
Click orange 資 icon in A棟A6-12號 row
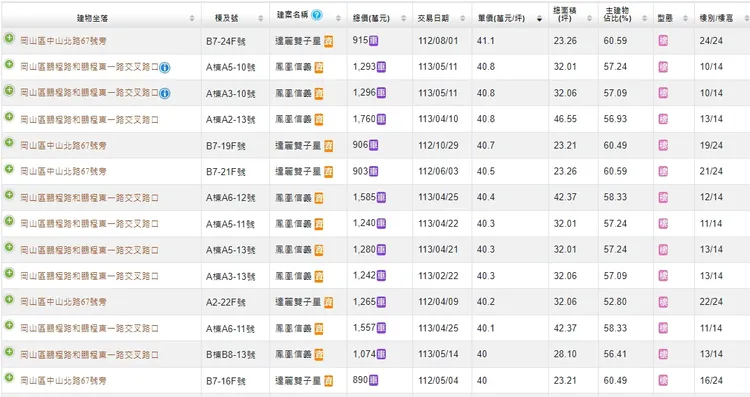point(319,198)
